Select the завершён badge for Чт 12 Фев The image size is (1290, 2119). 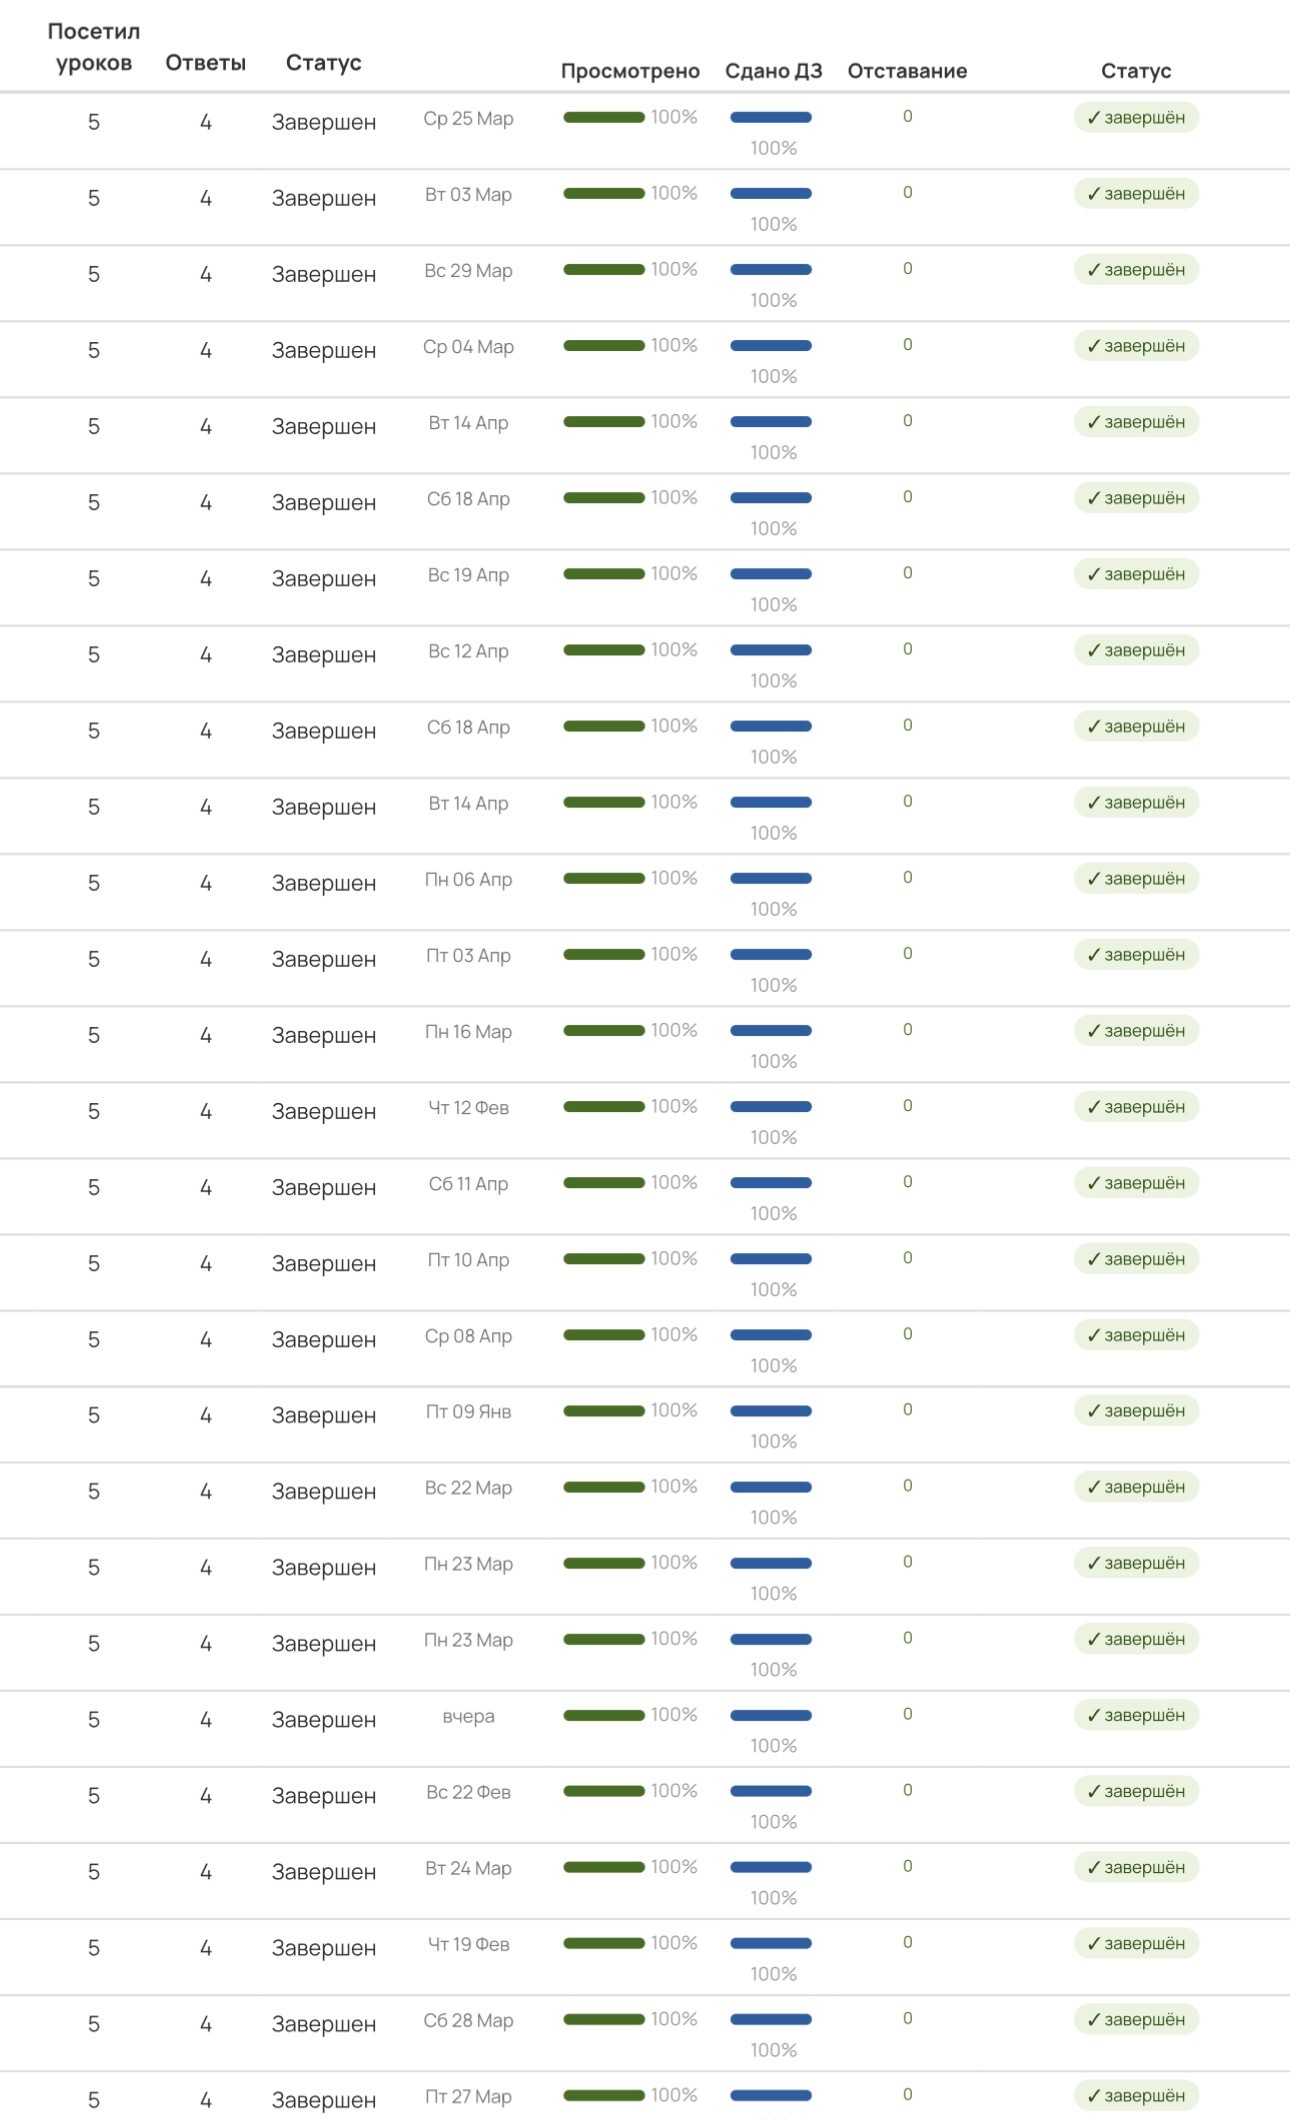[1136, 1107]
